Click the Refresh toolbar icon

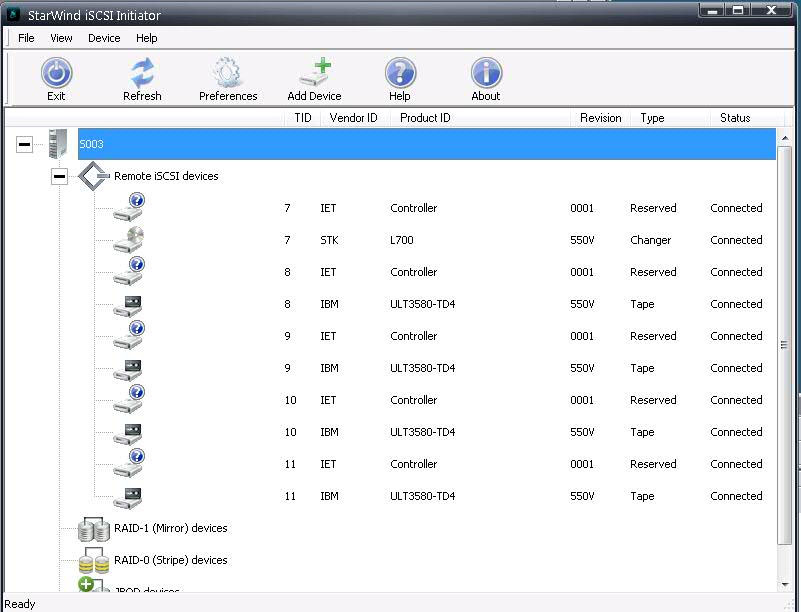pyautogui.click(x=142, y=71)
